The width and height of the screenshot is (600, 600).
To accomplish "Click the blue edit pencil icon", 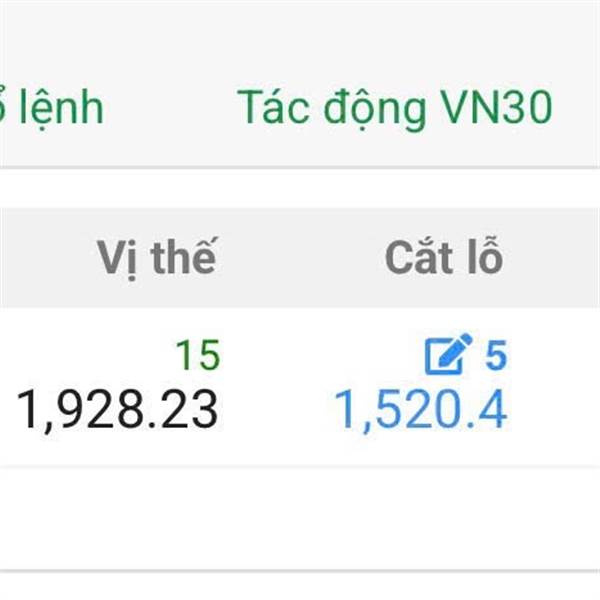I will [448, 354].
